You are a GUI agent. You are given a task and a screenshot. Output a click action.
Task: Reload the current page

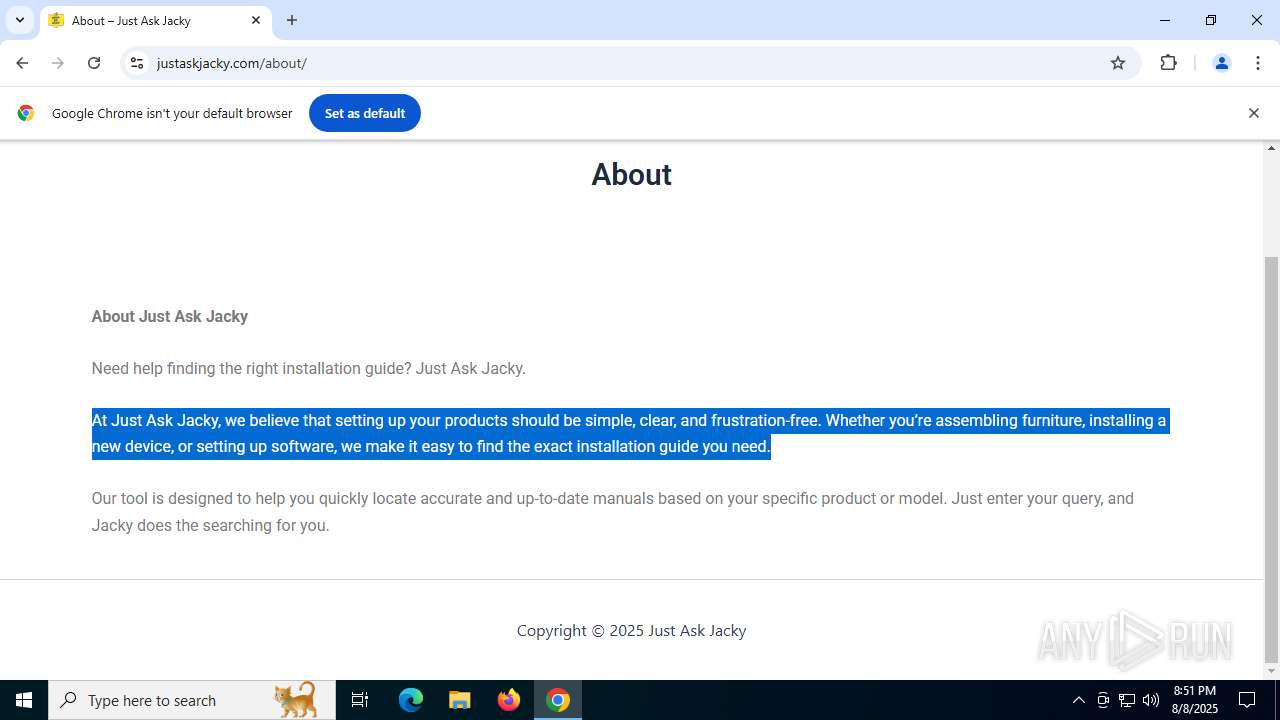click(94, 63)
